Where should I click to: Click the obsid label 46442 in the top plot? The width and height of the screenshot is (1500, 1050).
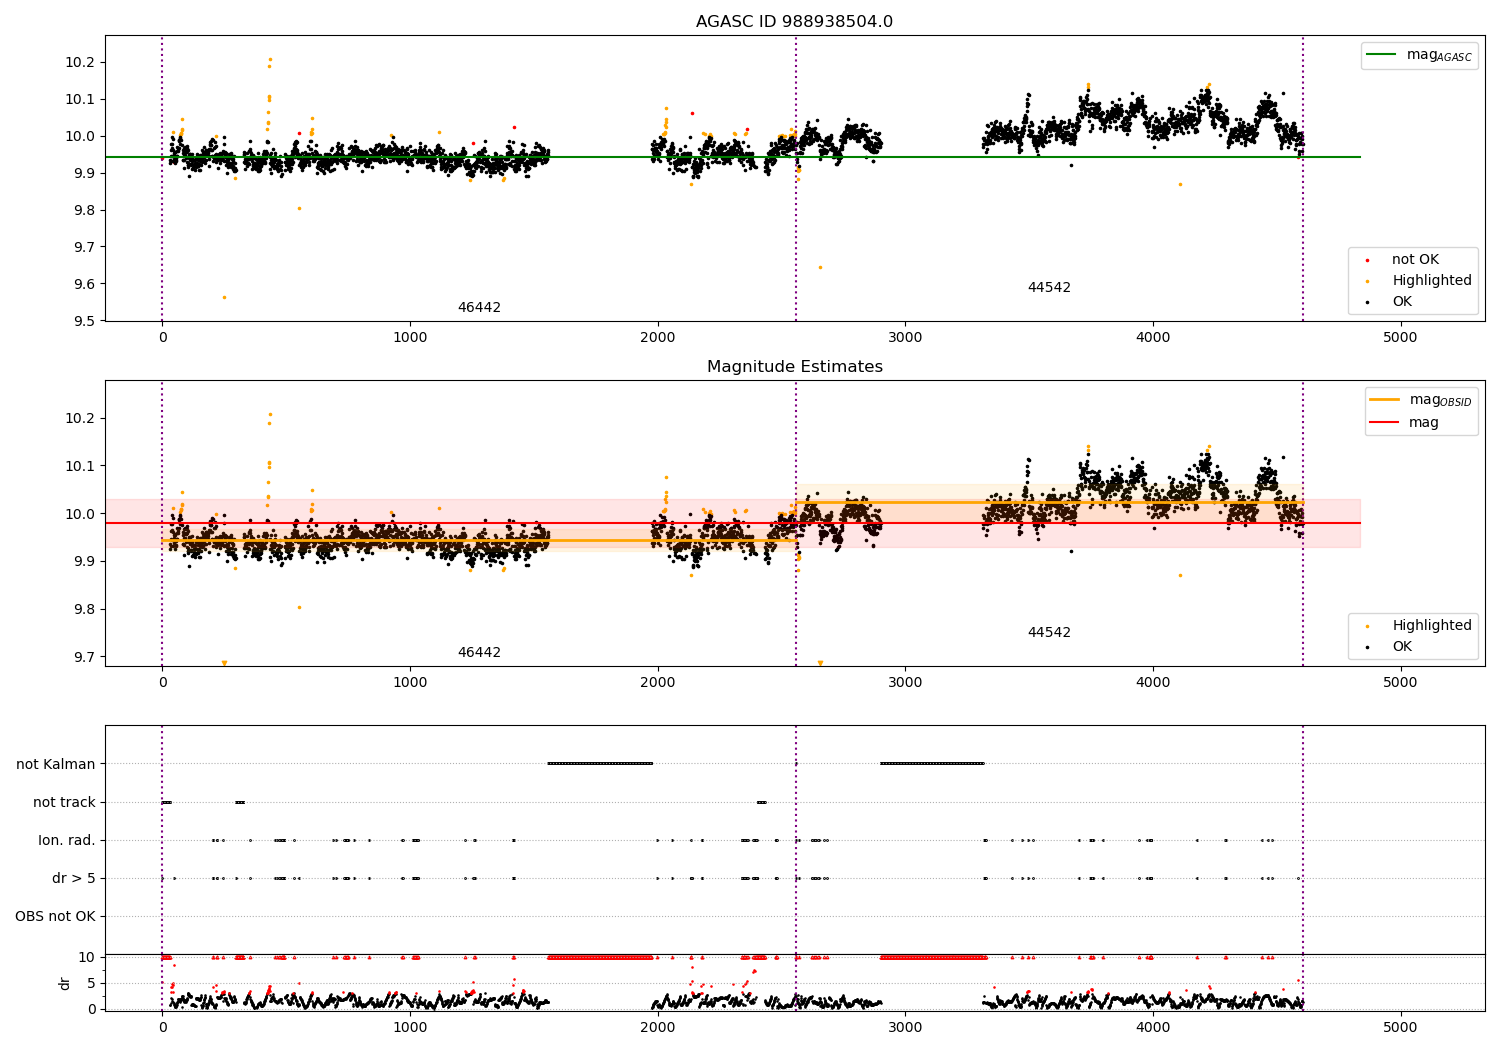[x=479, y=308]
